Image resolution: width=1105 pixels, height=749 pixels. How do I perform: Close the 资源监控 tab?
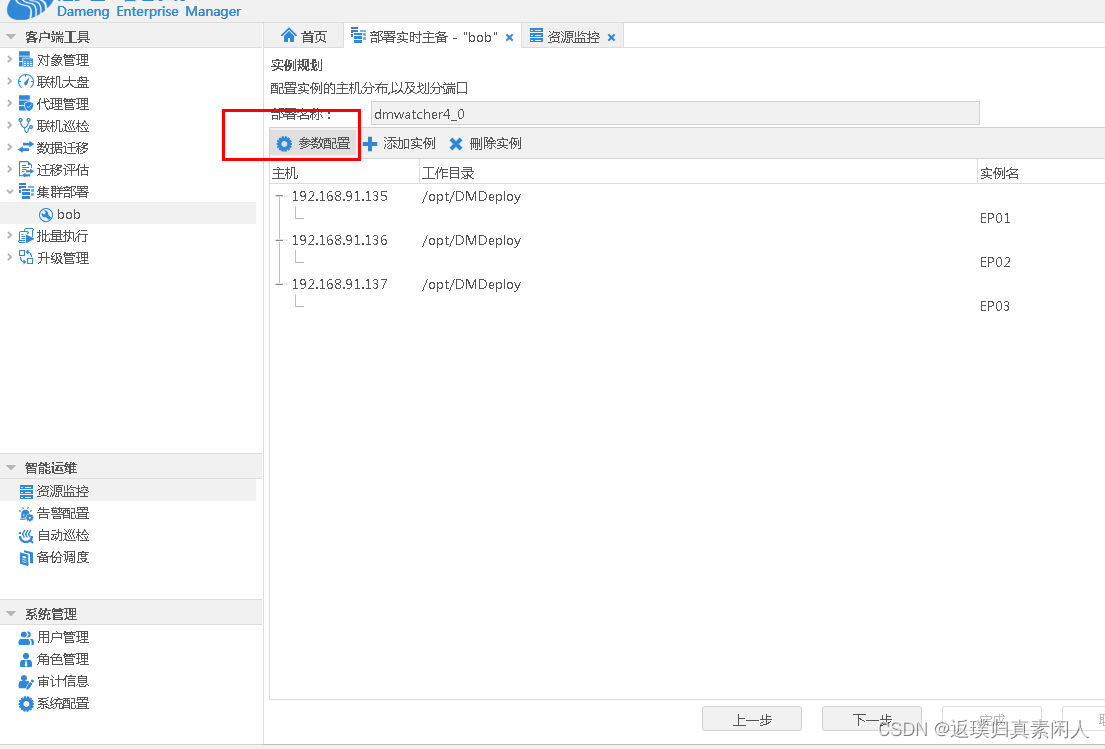pyautogui.click(x=612, y=37)
